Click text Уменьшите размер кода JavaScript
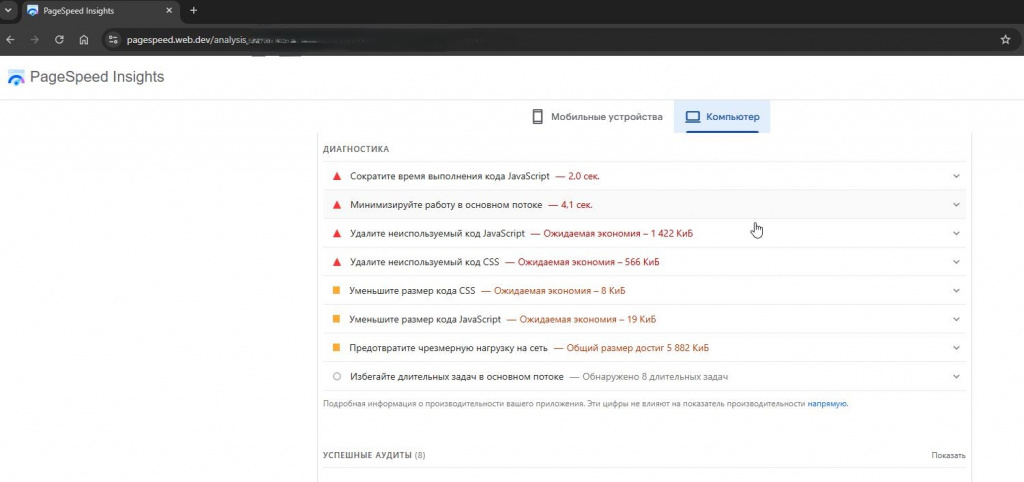This screenshot has width=1024, height=482. point(425,319)
